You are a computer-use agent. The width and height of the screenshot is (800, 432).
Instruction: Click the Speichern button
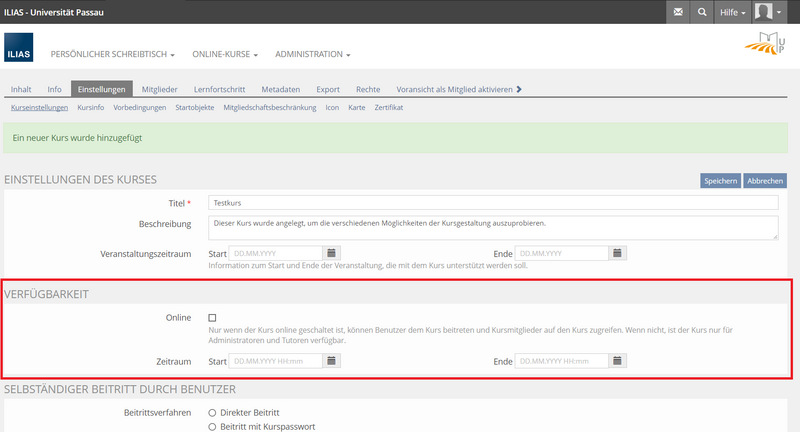click(720, 181)
